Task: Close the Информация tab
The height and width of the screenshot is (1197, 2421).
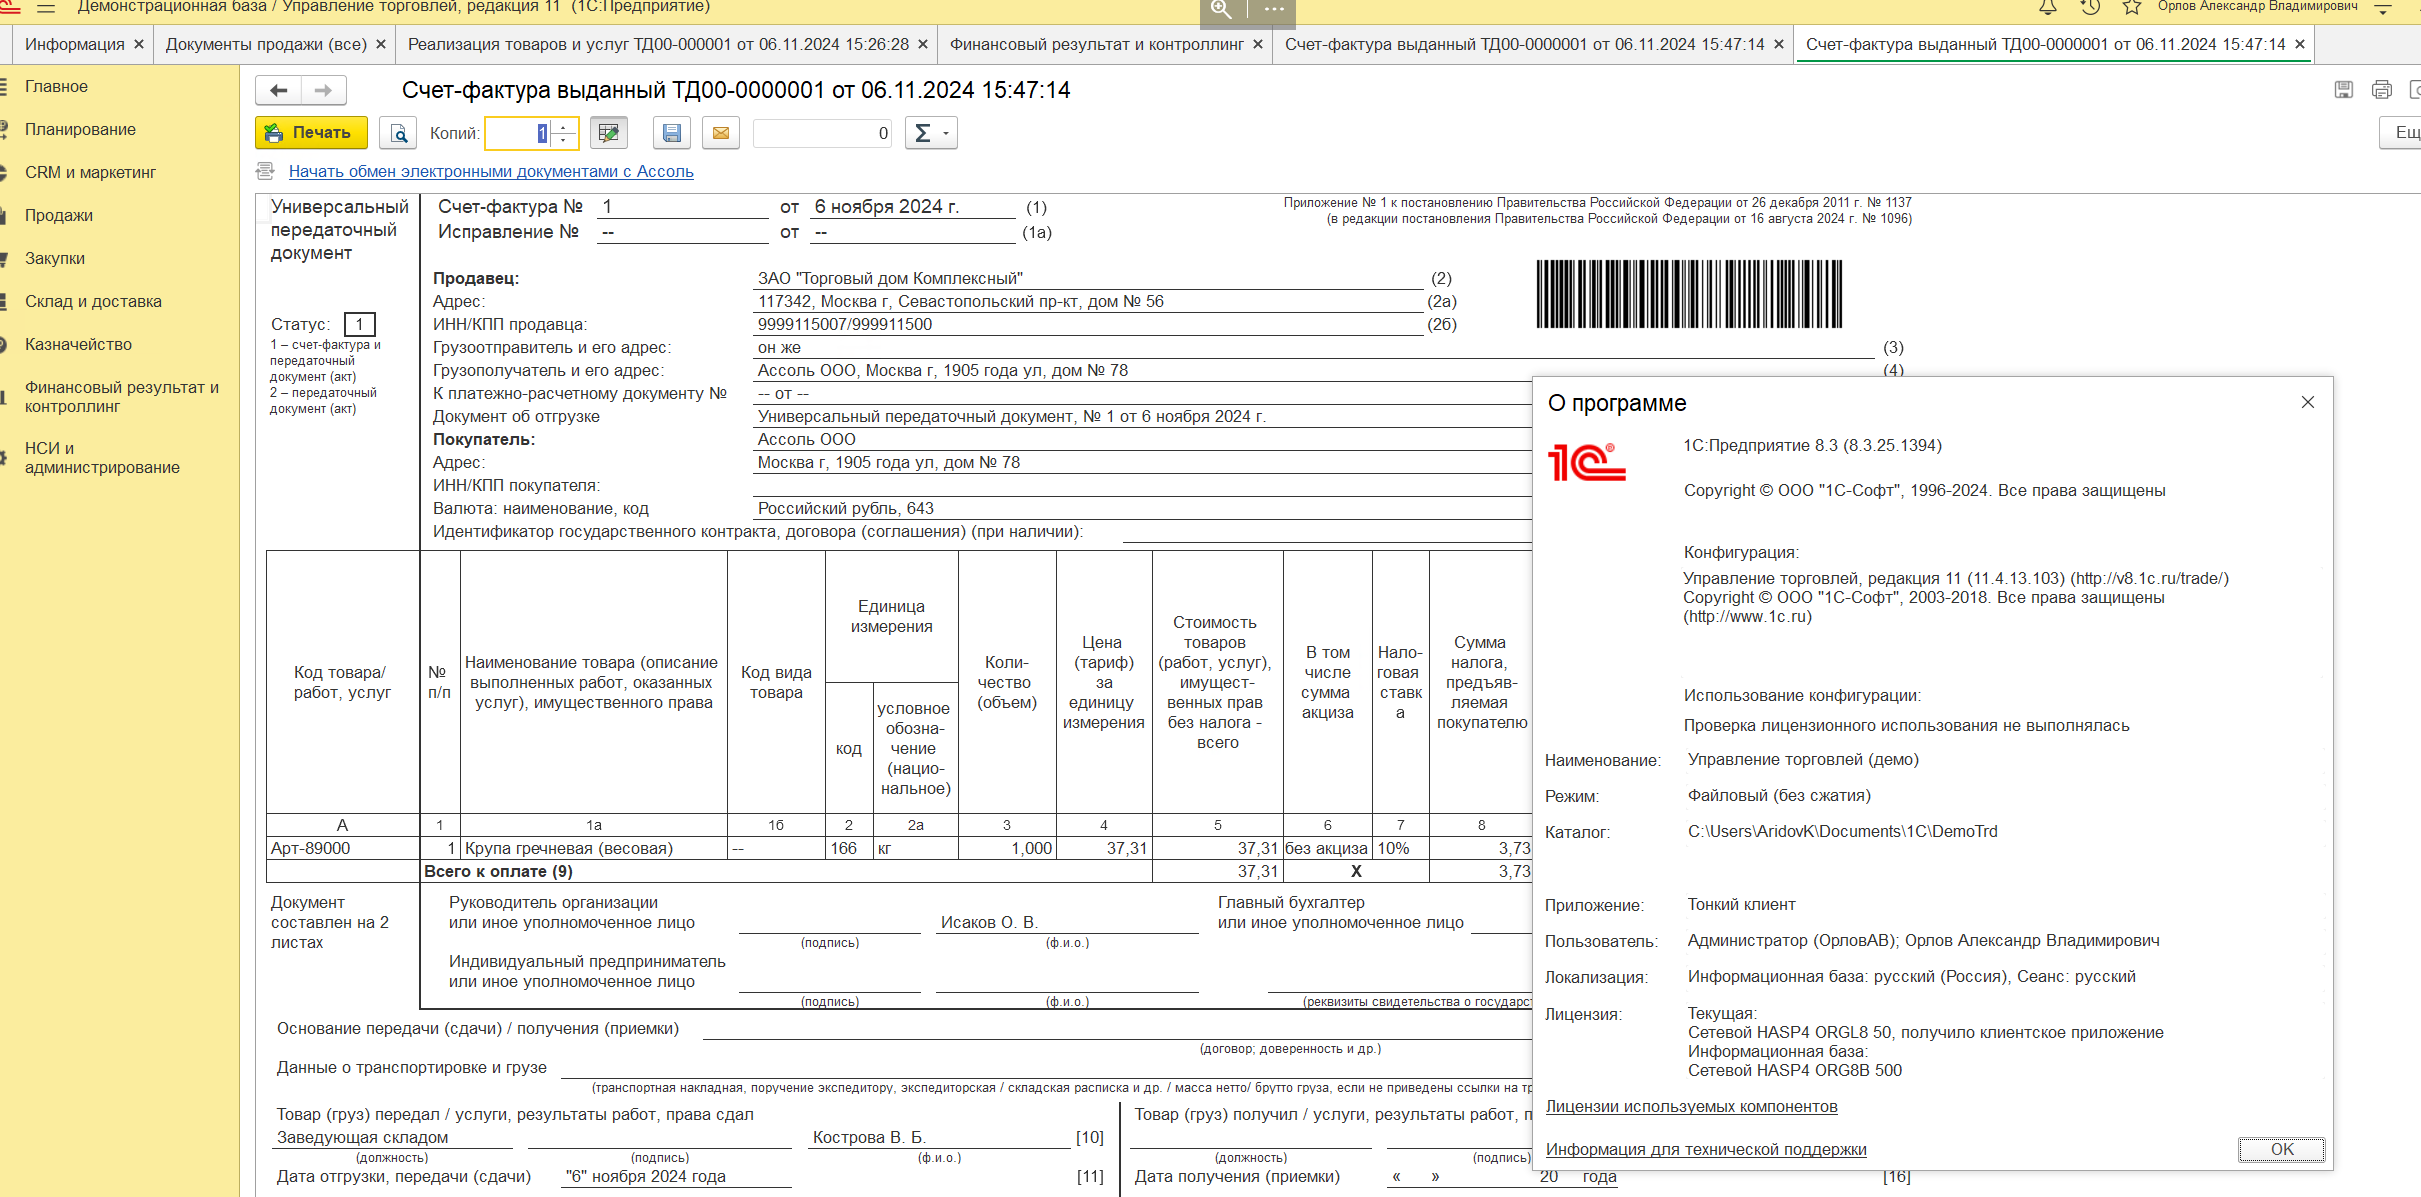Action: (x=139, y=45)
